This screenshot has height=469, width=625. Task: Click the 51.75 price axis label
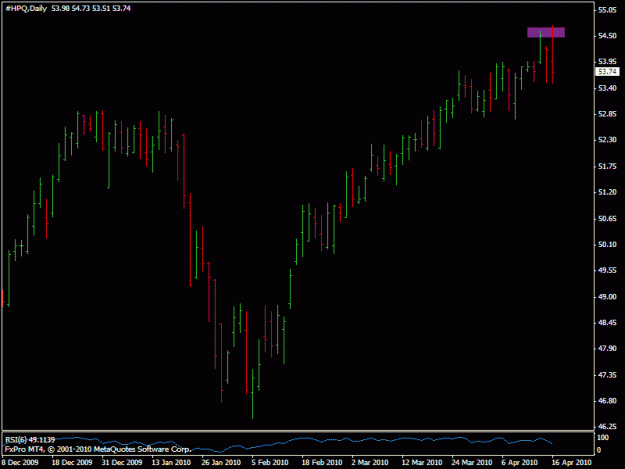pyautogui.click(x=607, y=167)
